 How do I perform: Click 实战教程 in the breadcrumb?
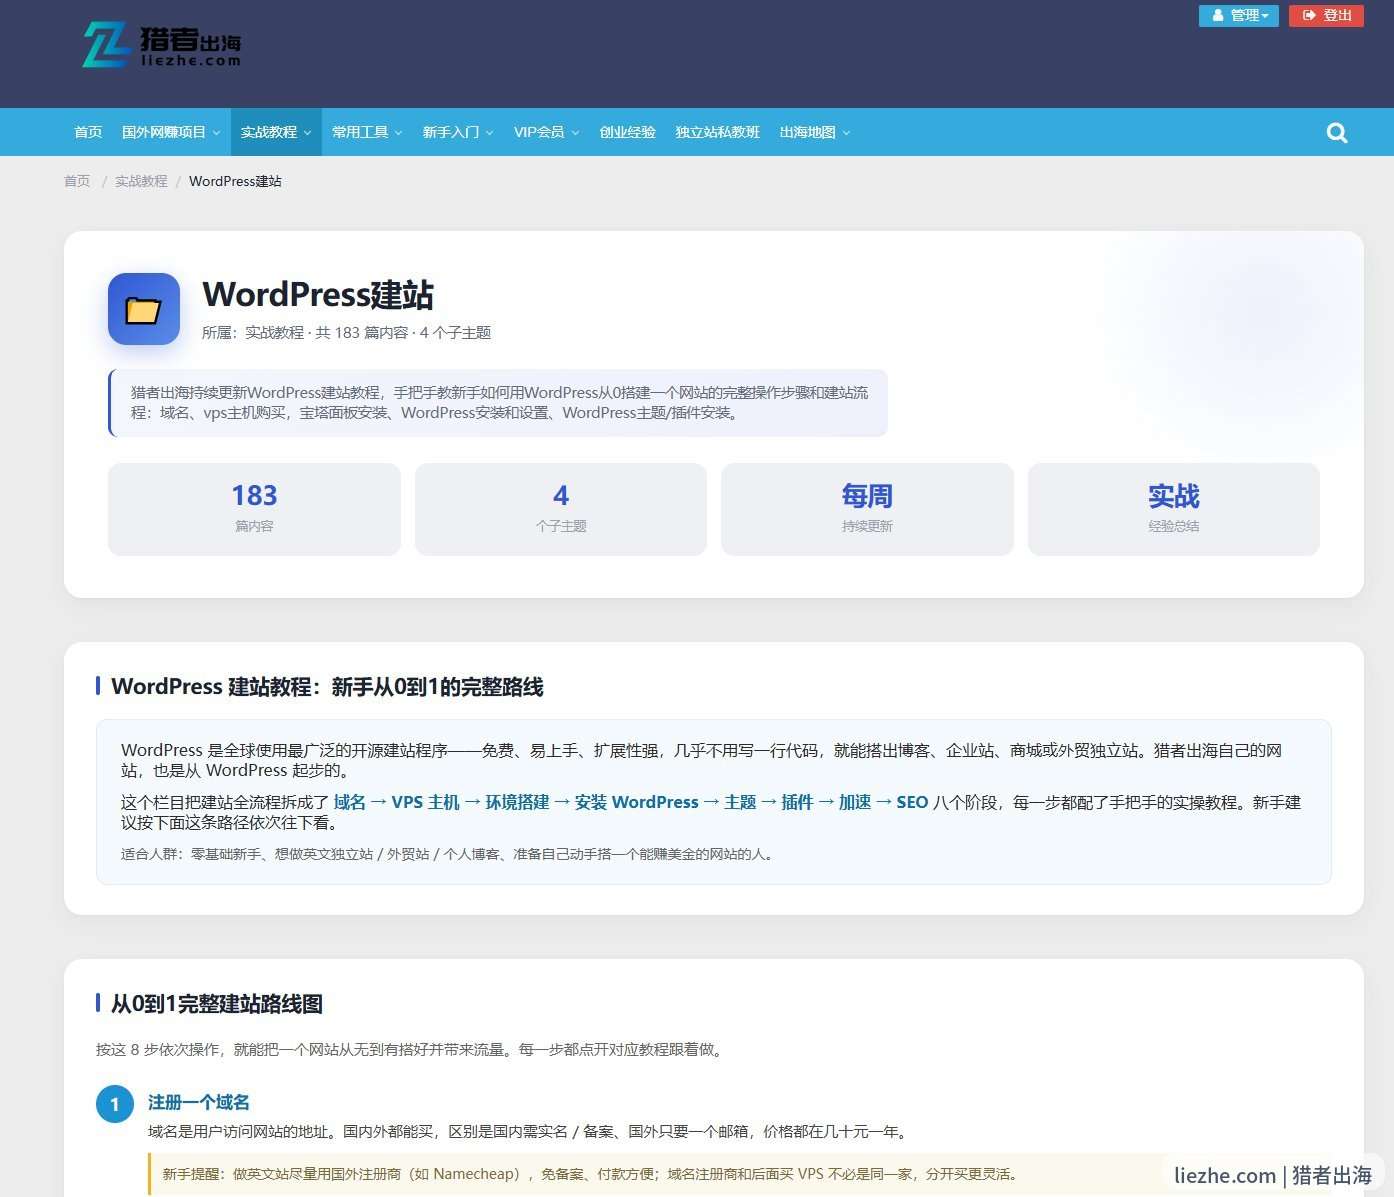141,181
